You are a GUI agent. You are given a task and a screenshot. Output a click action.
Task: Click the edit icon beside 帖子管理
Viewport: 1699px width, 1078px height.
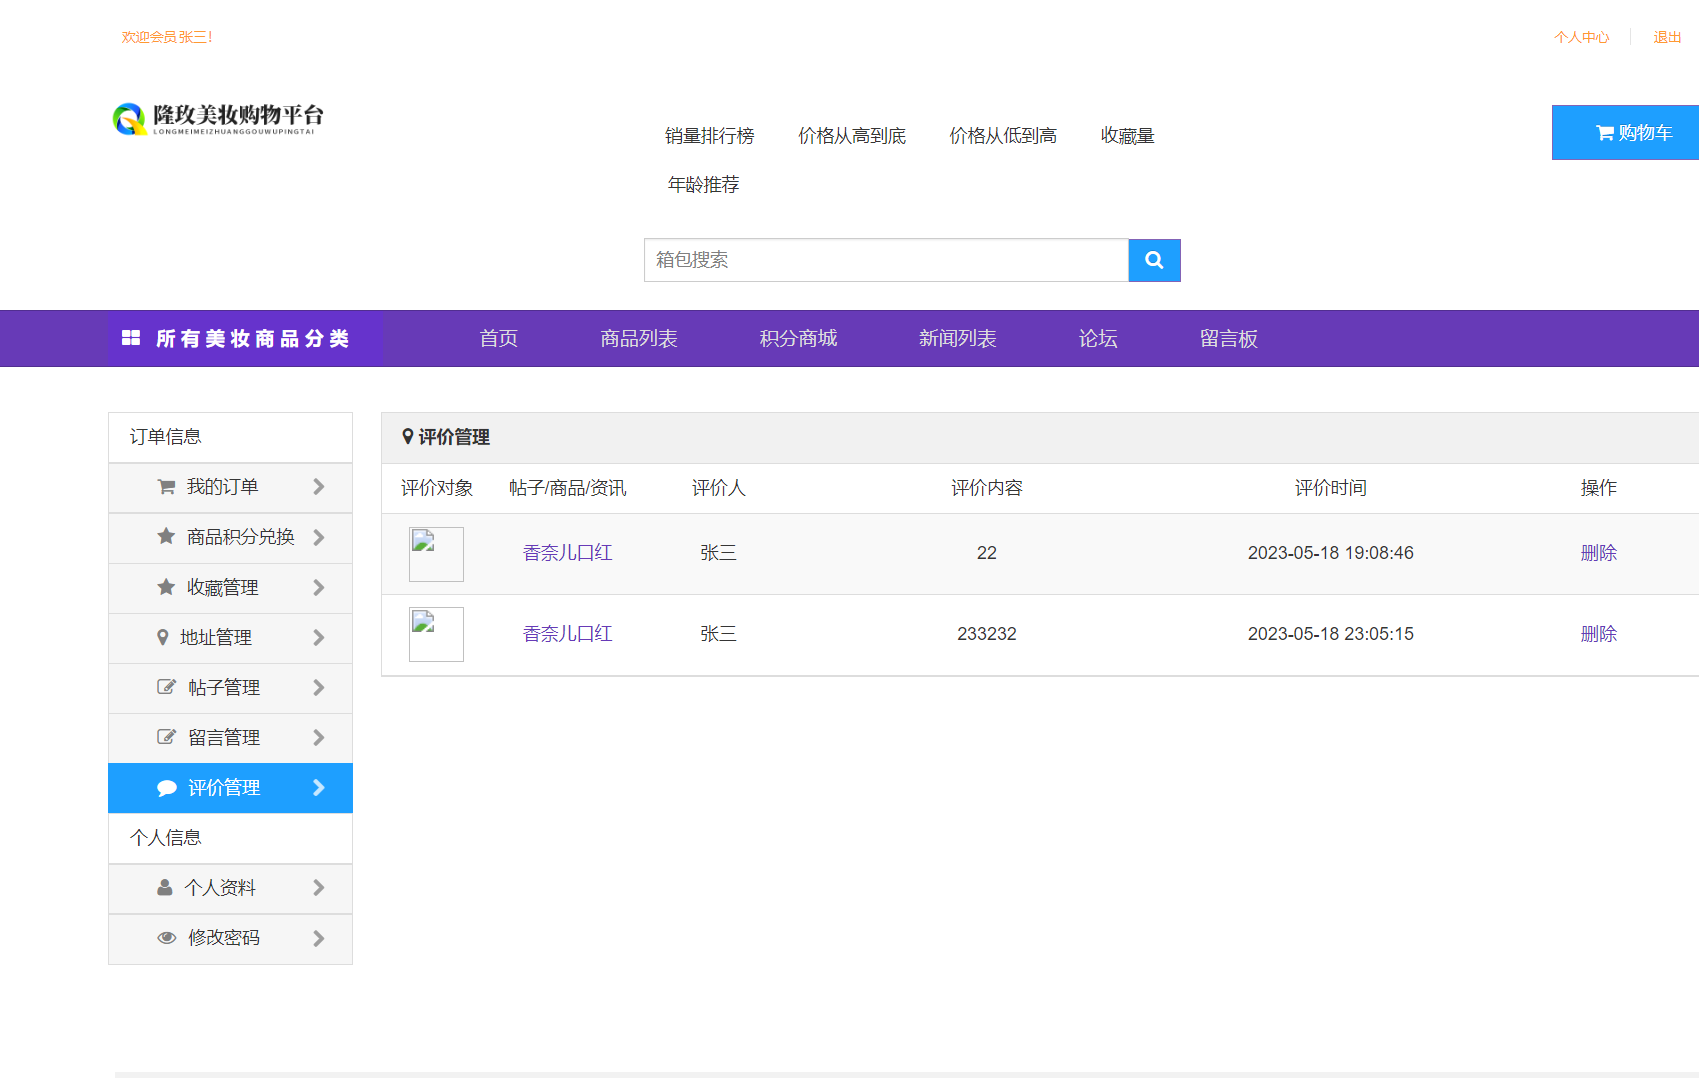pos(166,687)
